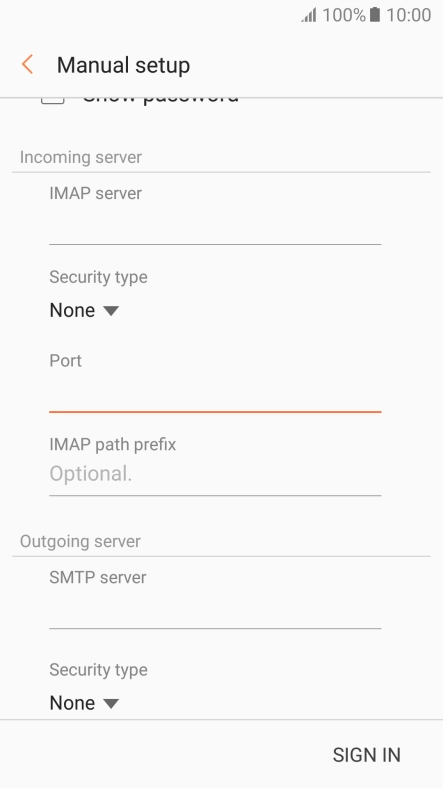Tap the battery icon in status bar
The image size is (443, 788).
[375, 15]
